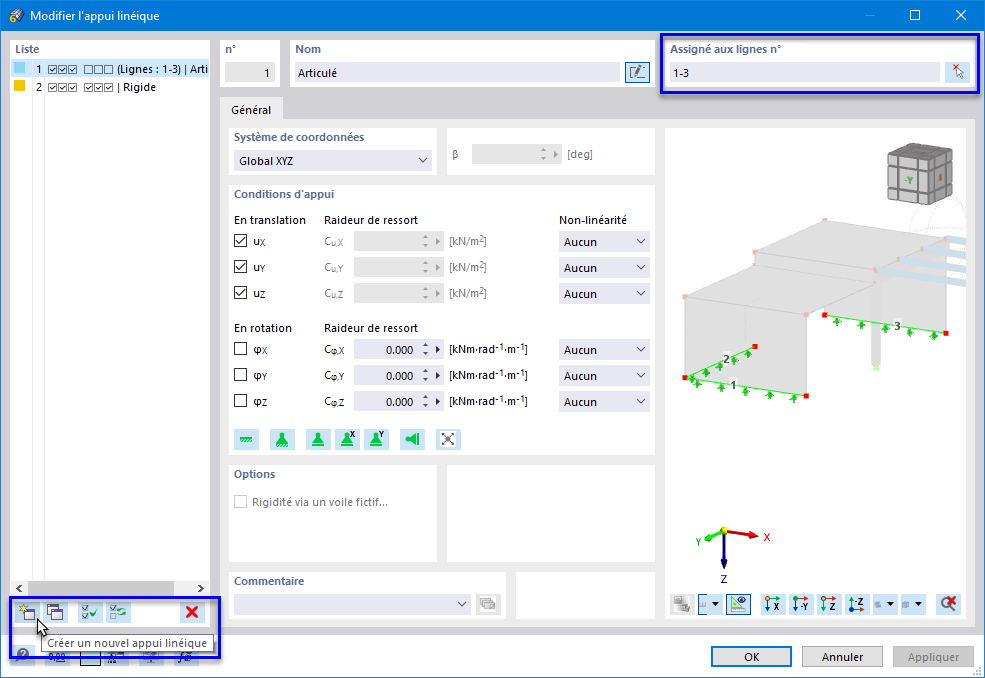Click the hinged support preset marked Y
This screenshot has height=678, width=985.
pos(376,439)
